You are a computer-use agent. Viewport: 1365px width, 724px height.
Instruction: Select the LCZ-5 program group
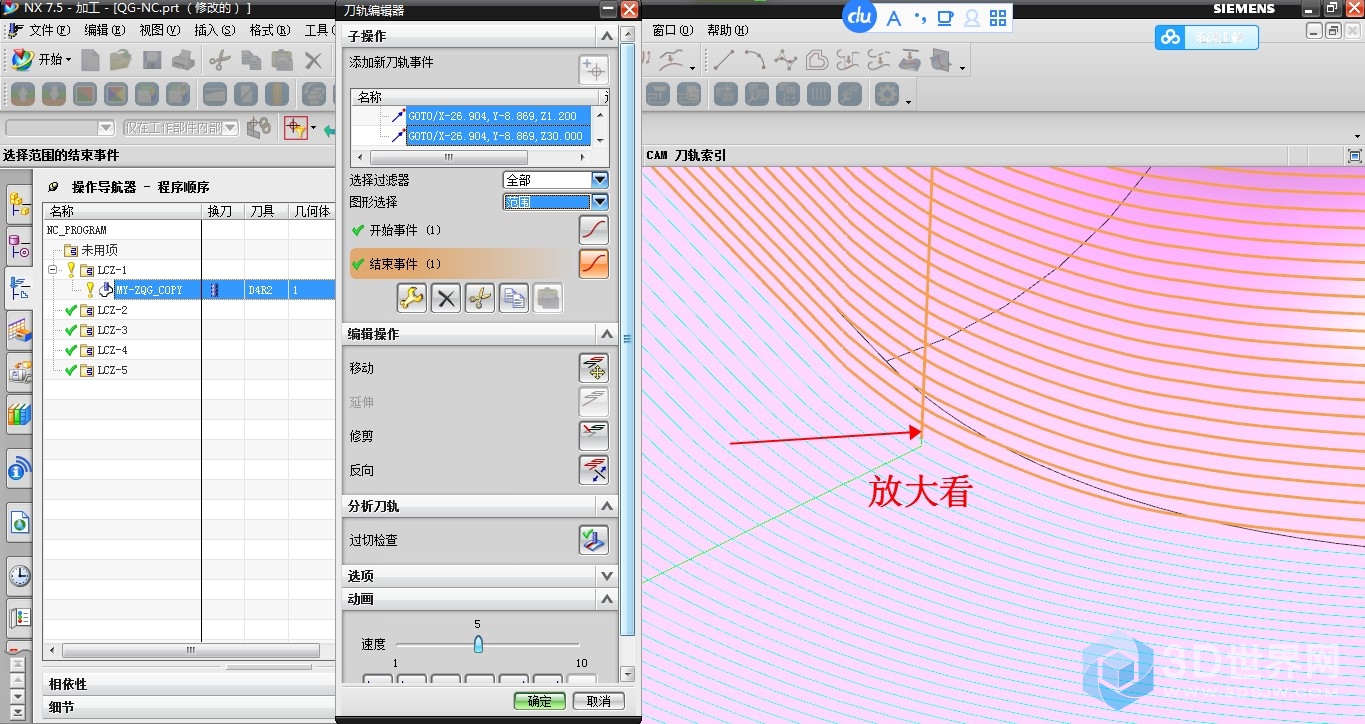coord(112,370)
